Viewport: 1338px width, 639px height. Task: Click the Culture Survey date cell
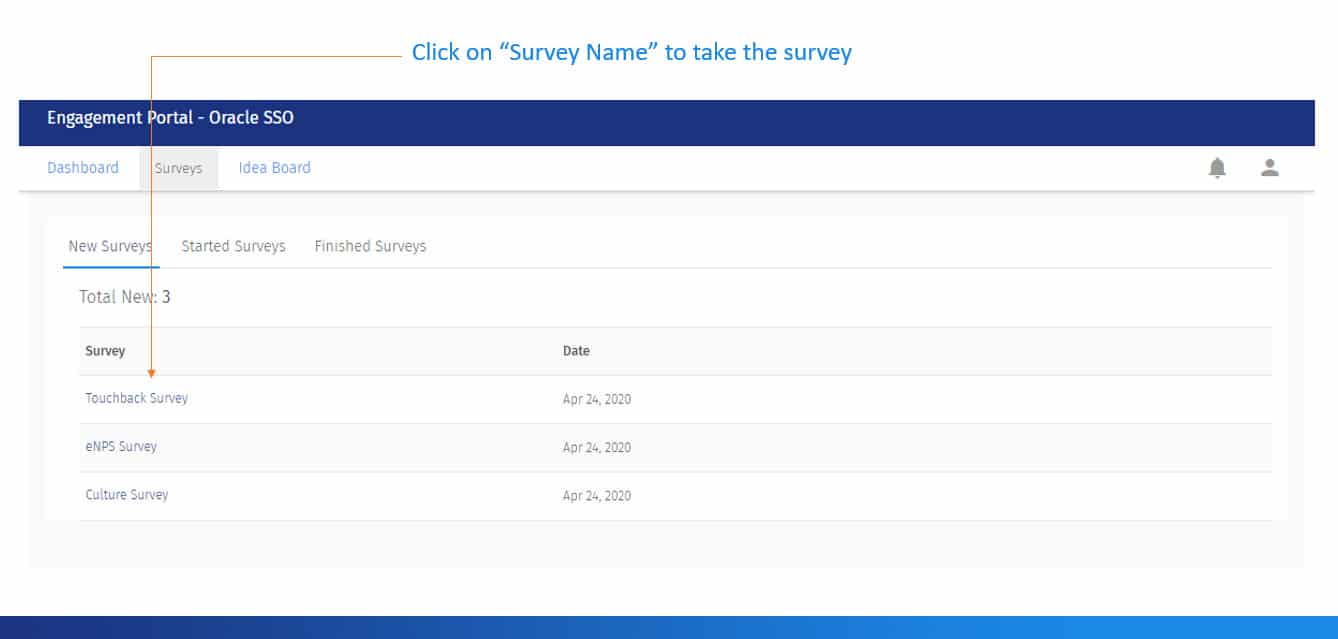pos(597,496)
